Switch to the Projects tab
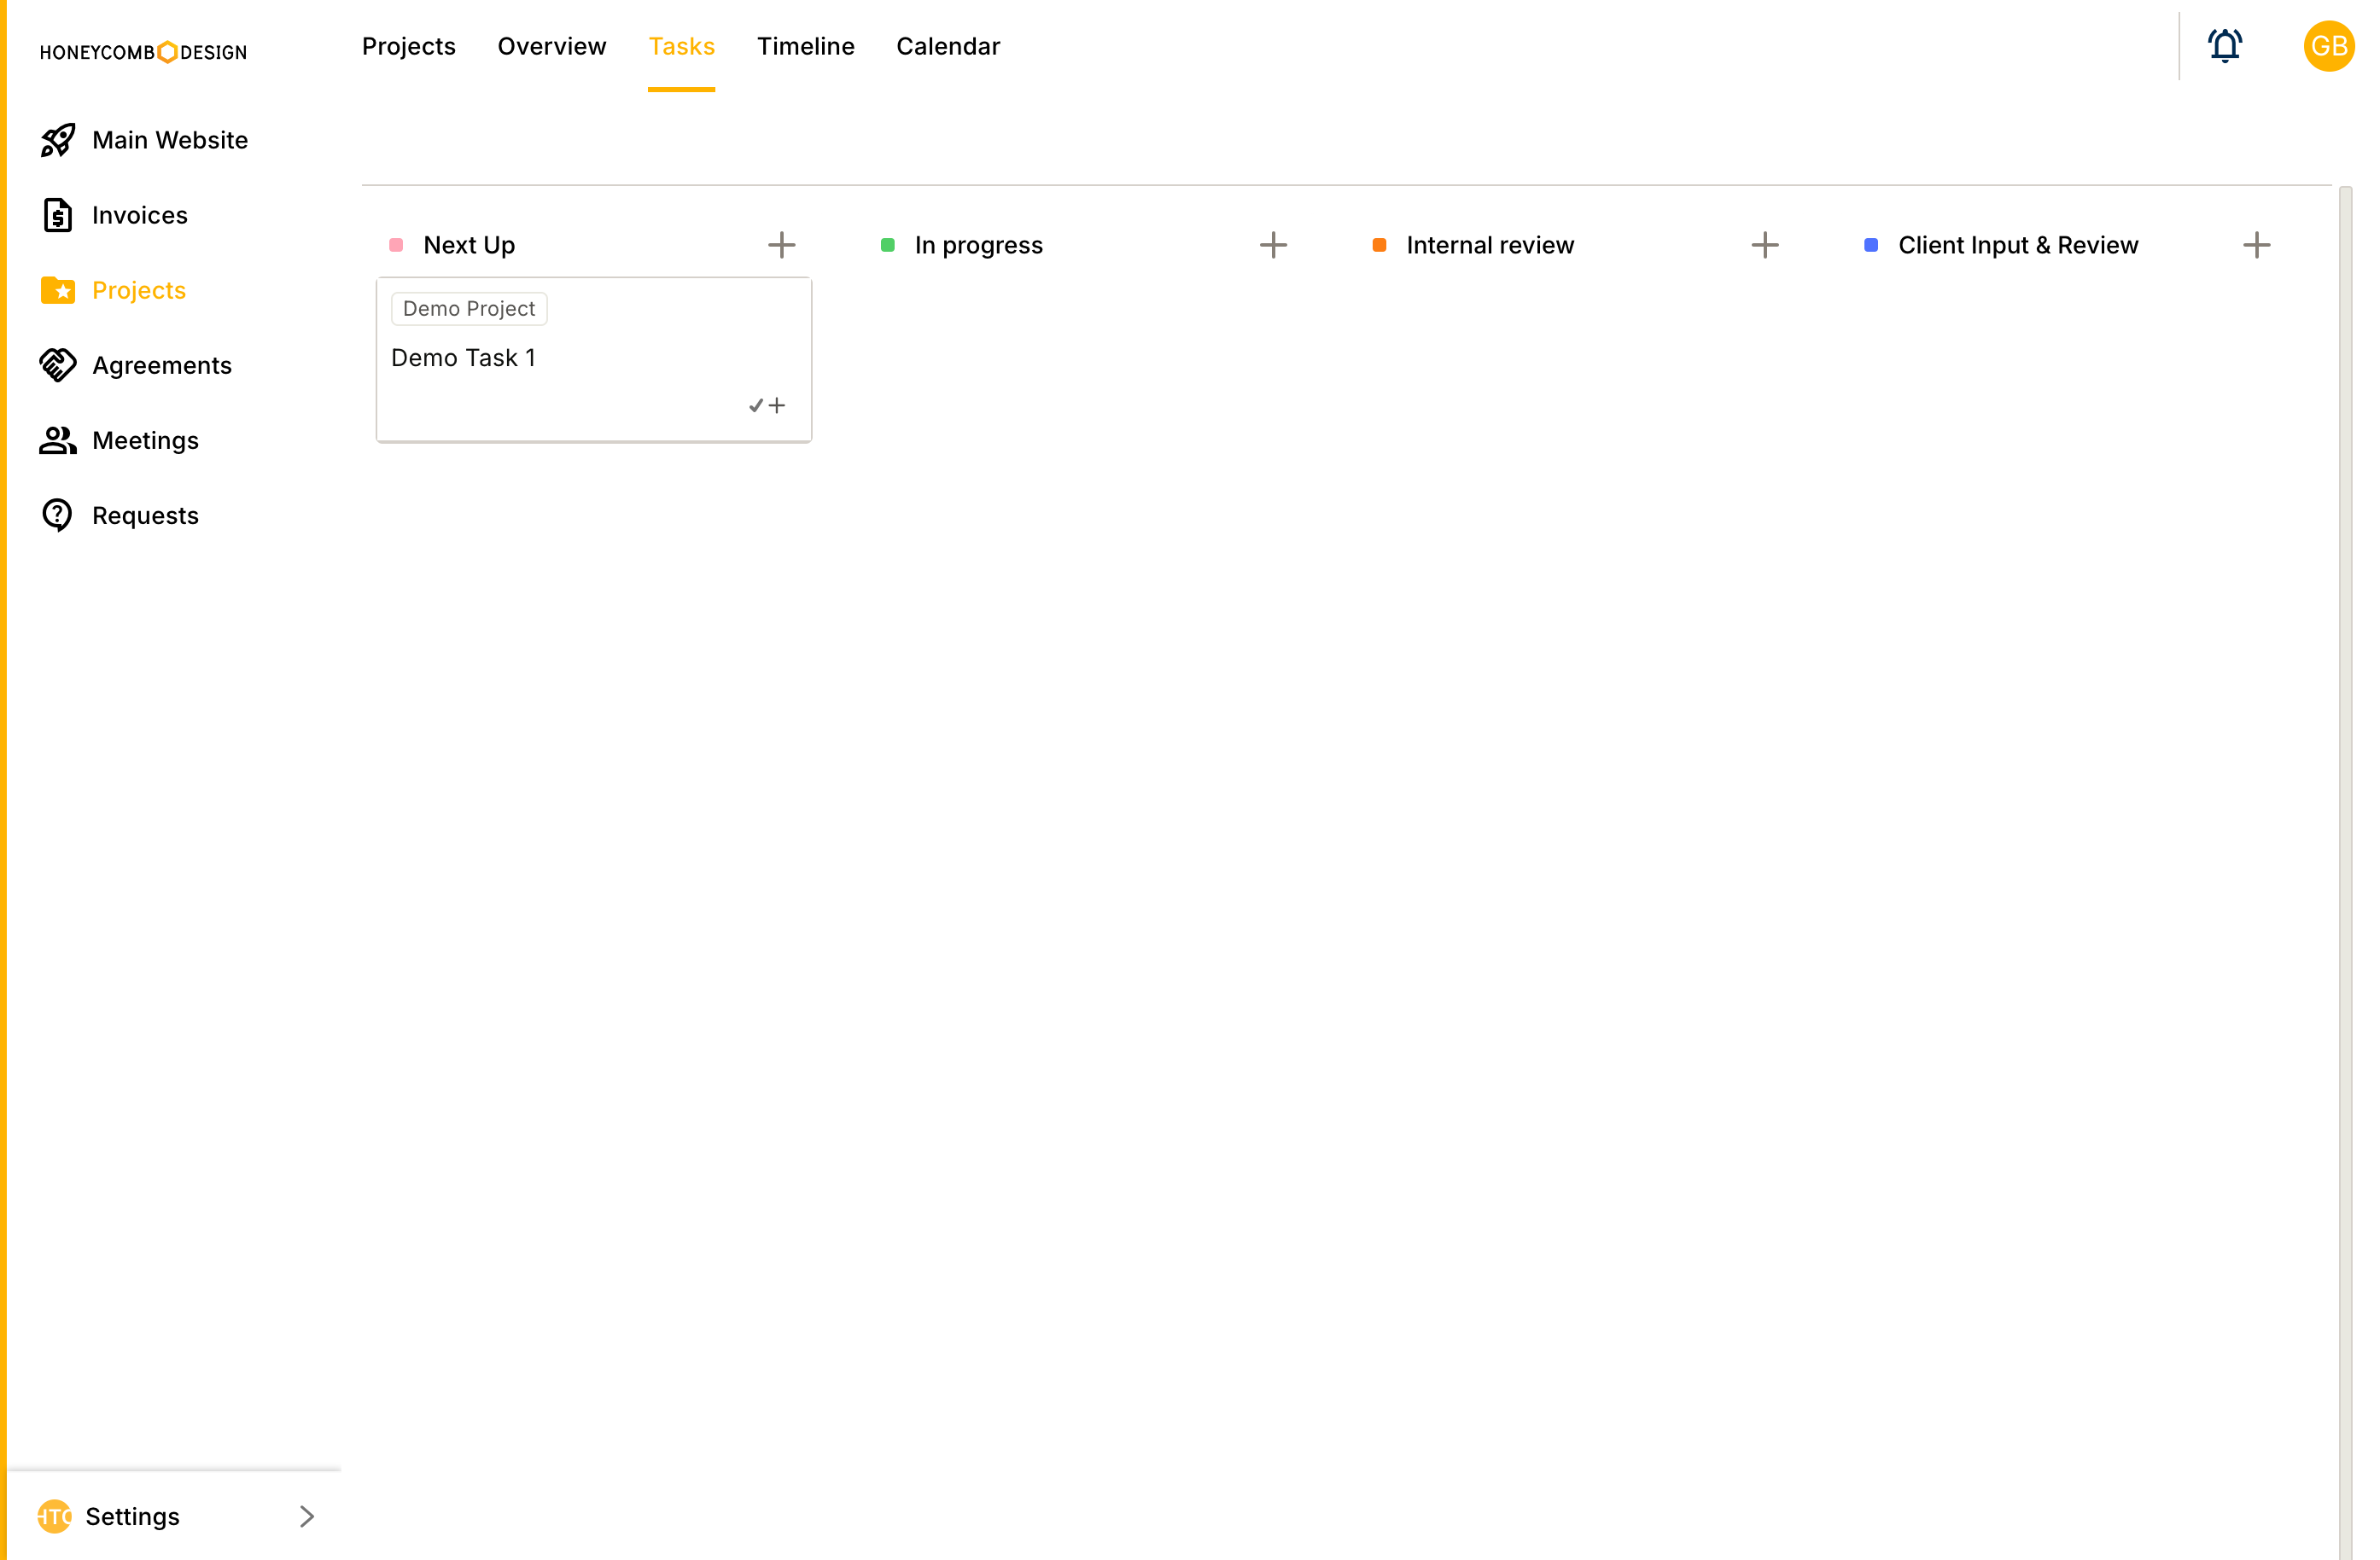Screen dimensions: 2380x1560 tap(409, 46)
